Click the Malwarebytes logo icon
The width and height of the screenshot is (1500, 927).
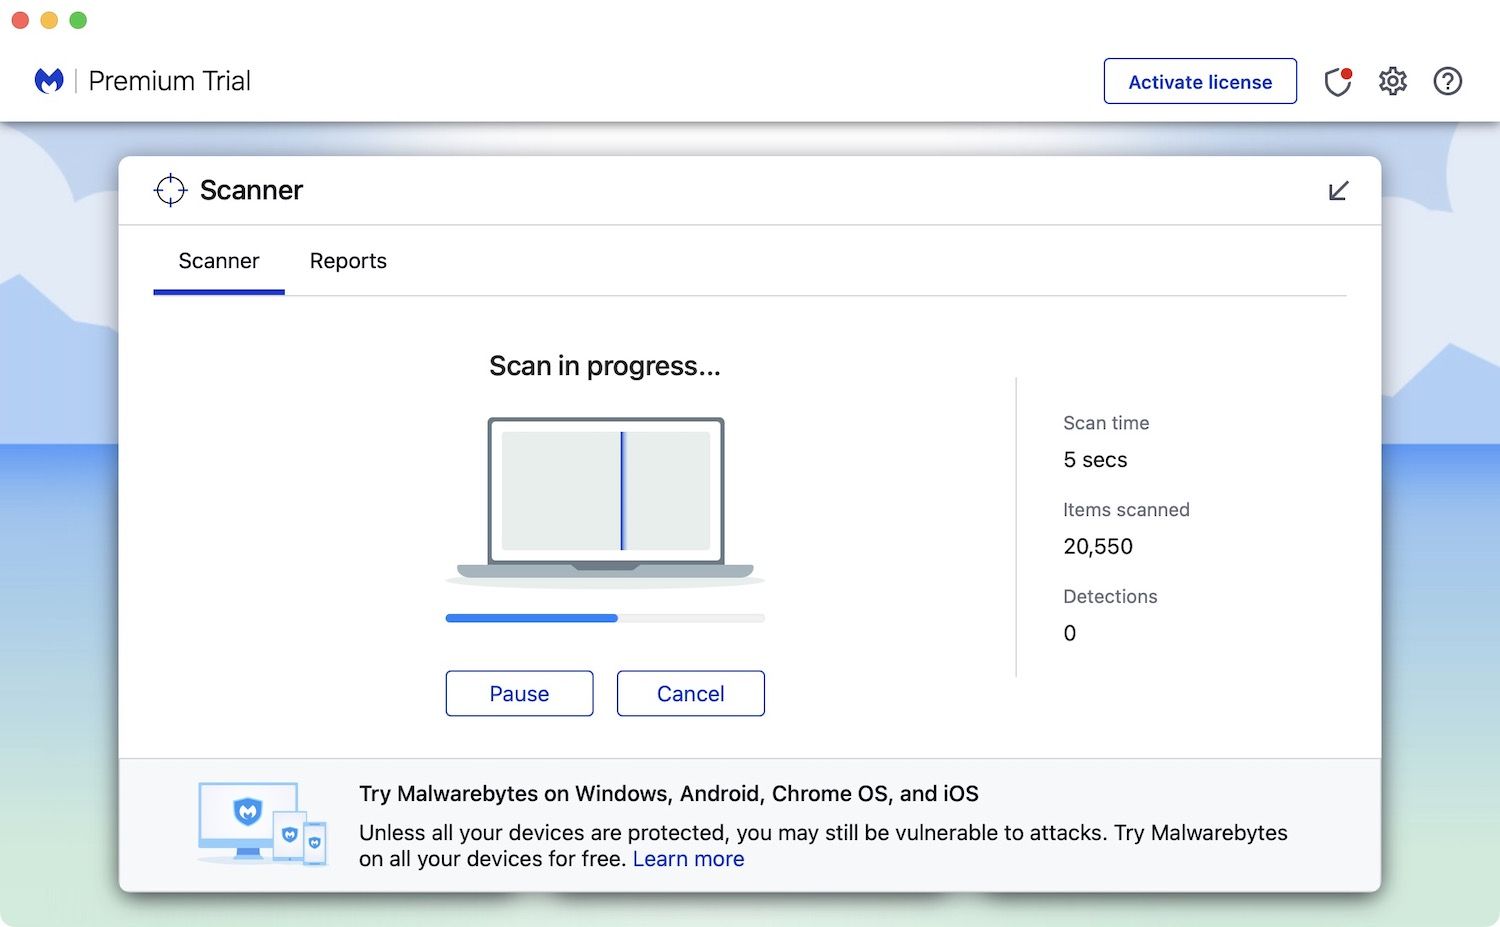pos(49,81)
